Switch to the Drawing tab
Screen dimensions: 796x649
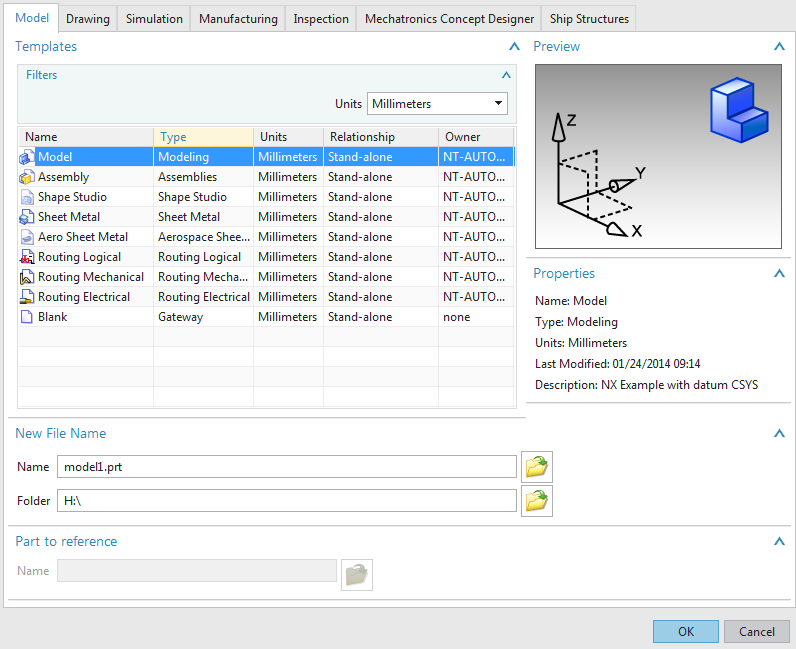pyautogui.click(x=88, y=19)
